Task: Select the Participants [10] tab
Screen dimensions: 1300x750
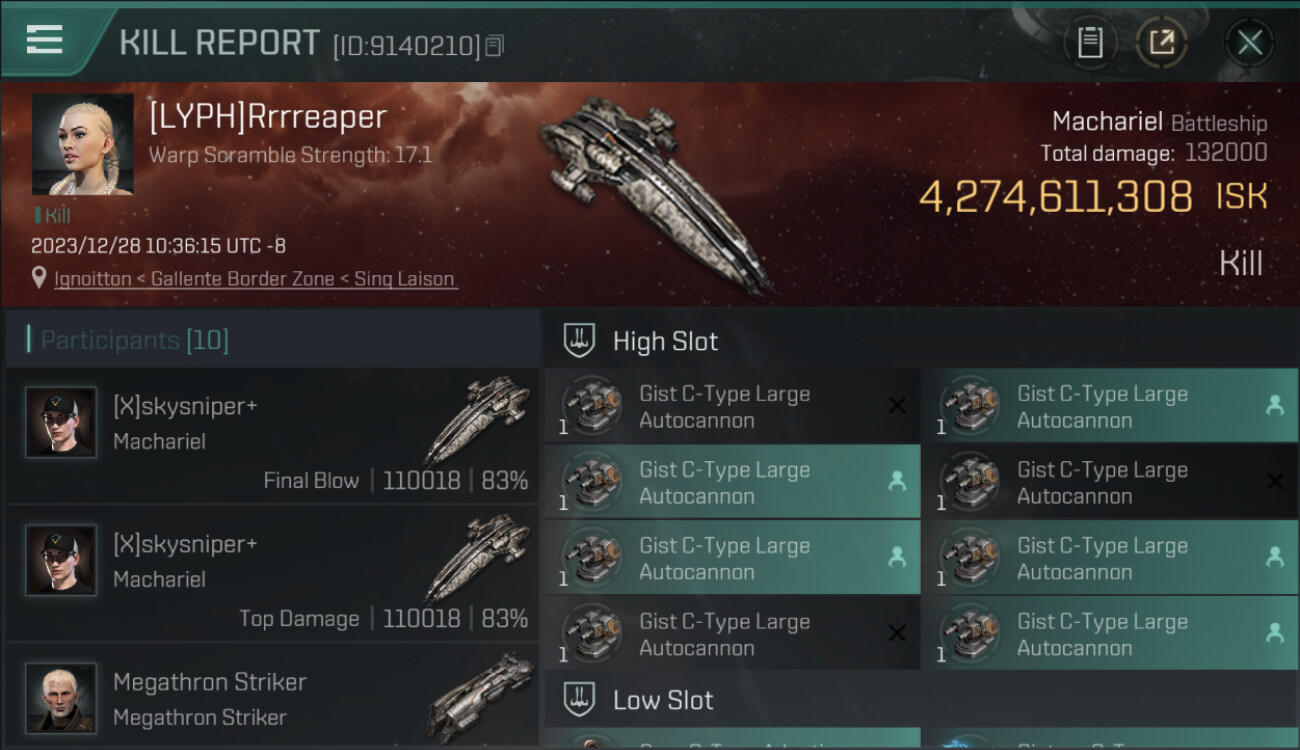Action: coord(135,341)
